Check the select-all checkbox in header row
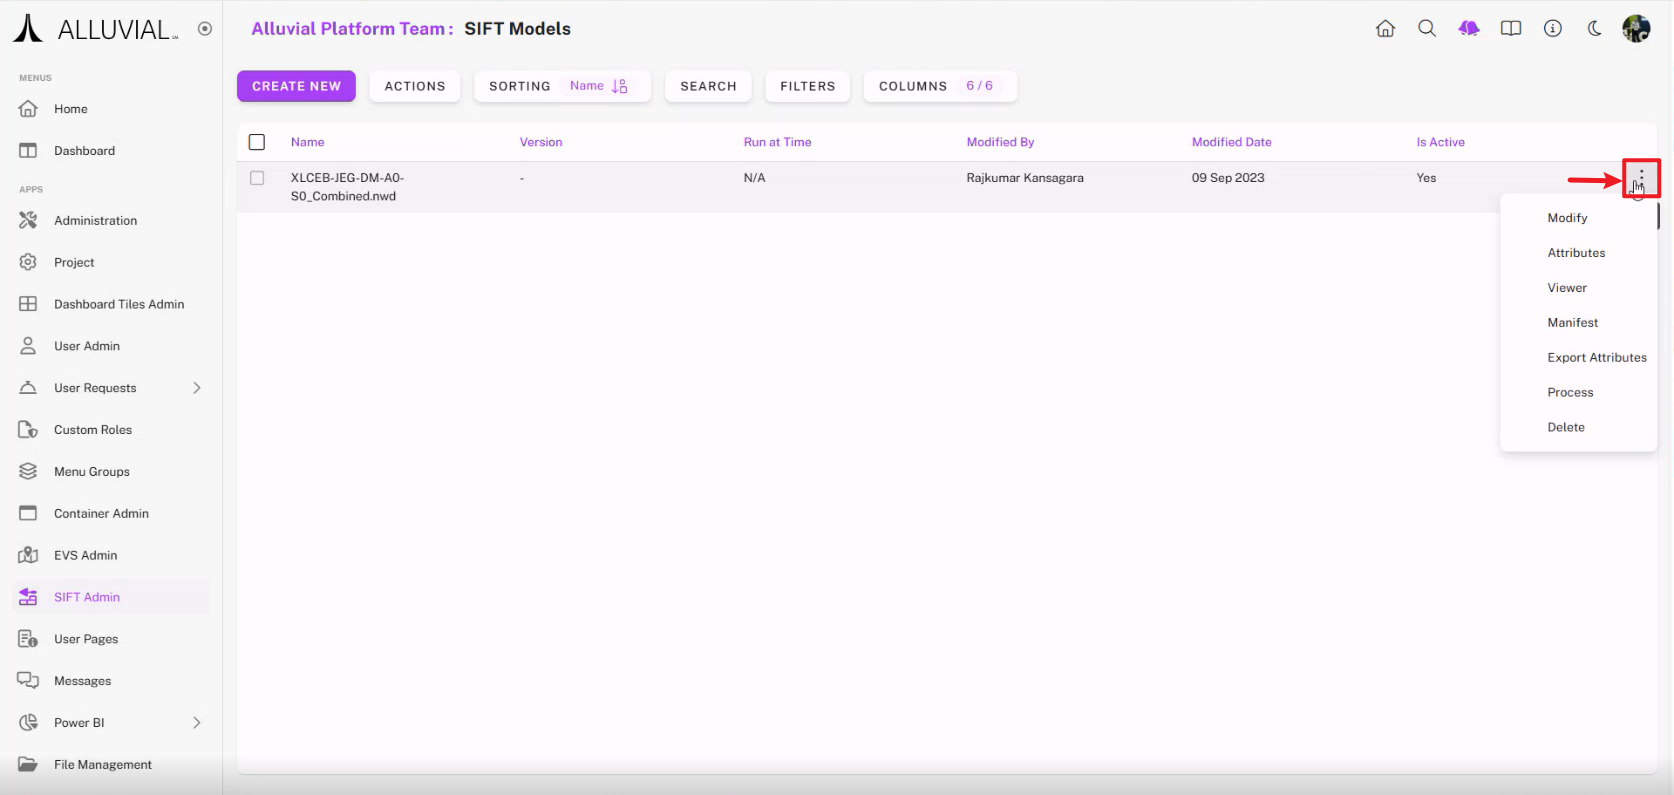 pyautogui.click(x=257, y=142)
